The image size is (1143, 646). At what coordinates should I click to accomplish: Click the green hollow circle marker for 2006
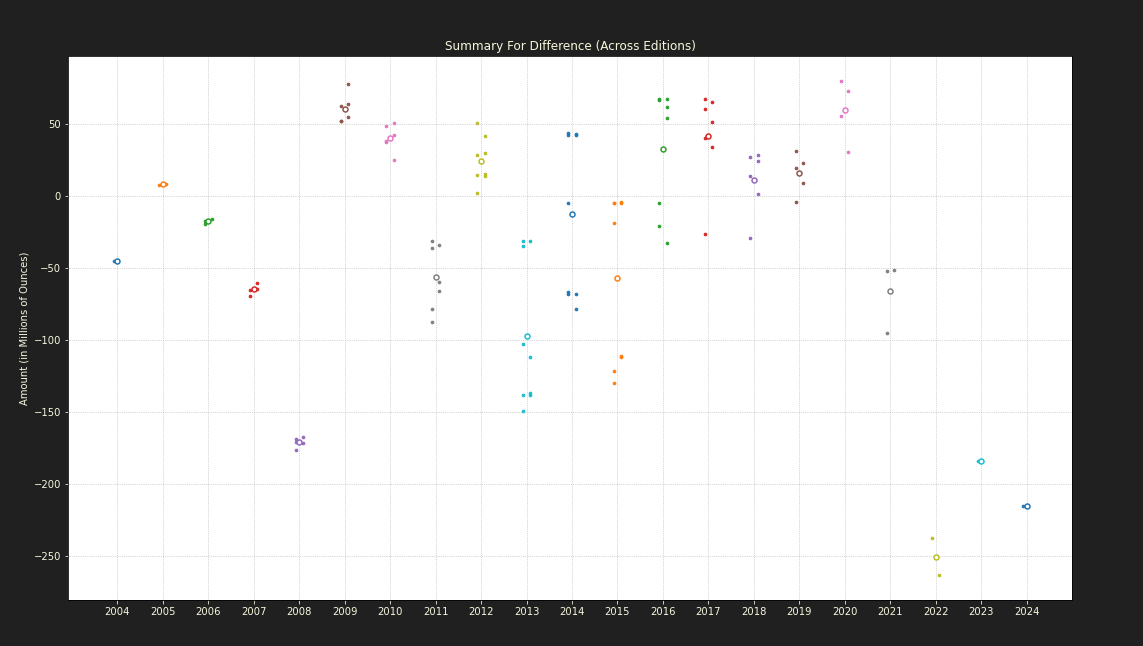pyautogui.click(x=208, y=222)
